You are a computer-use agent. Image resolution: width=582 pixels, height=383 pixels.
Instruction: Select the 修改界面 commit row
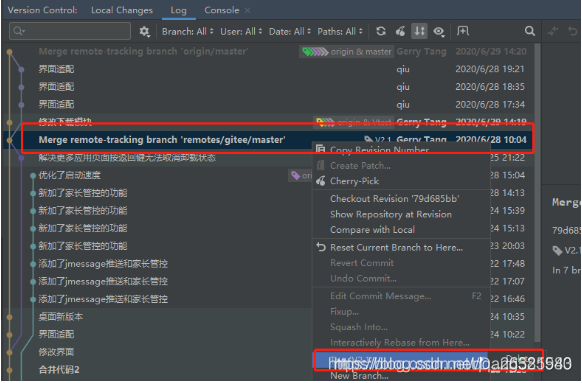[158, 352]
